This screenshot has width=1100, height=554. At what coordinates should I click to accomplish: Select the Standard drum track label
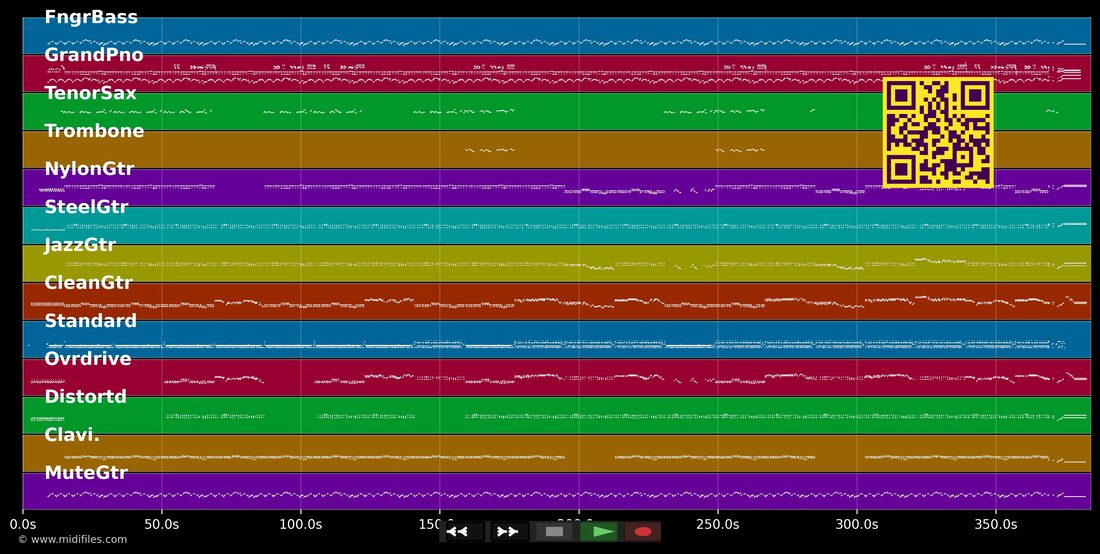90,320
